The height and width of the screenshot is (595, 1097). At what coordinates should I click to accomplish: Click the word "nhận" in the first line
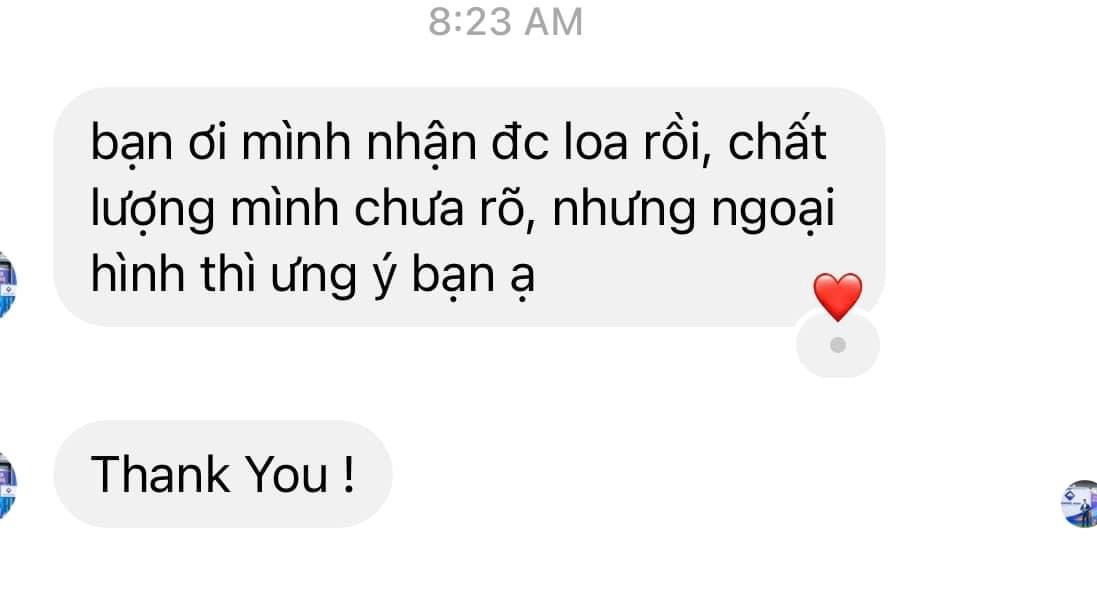[421, 142]
